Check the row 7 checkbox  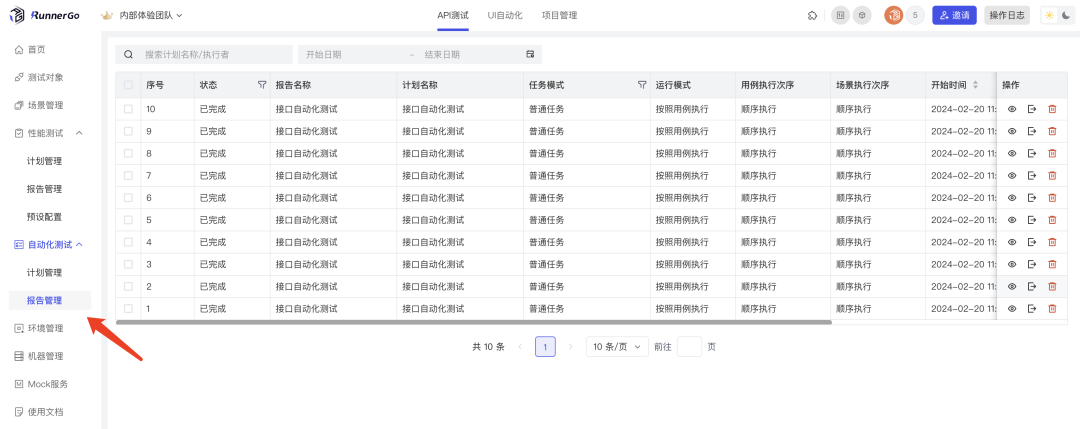[x=128, y=176]
